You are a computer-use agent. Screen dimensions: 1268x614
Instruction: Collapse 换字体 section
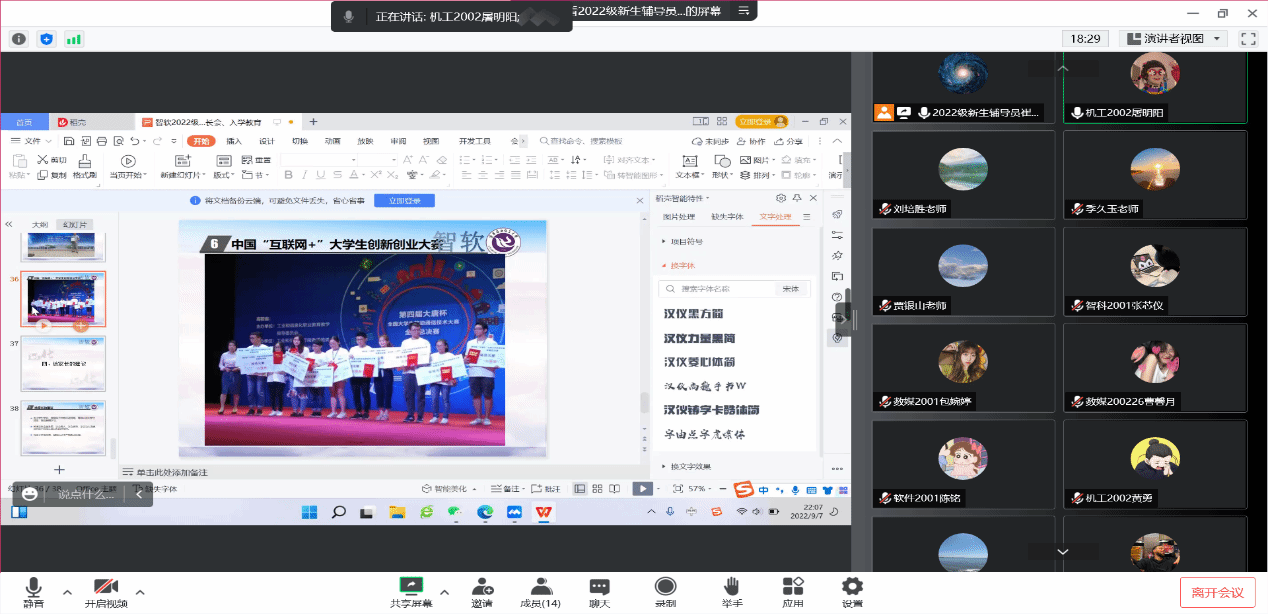[x=679, y=265]
